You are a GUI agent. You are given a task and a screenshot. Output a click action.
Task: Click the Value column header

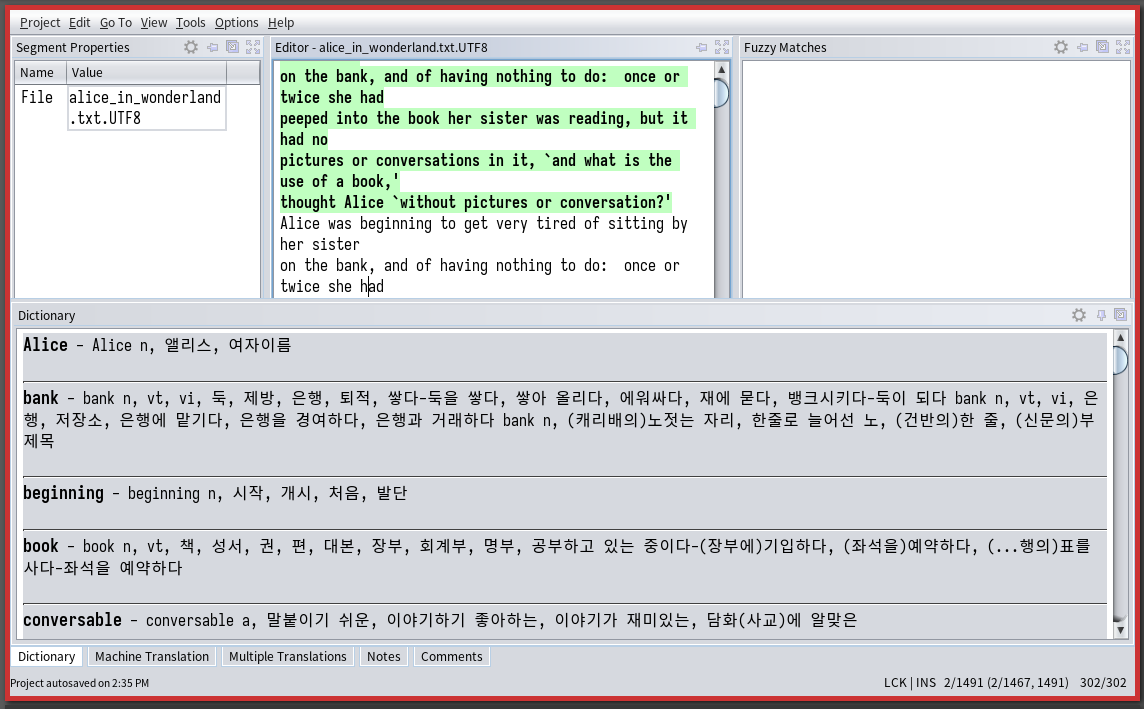146,73
